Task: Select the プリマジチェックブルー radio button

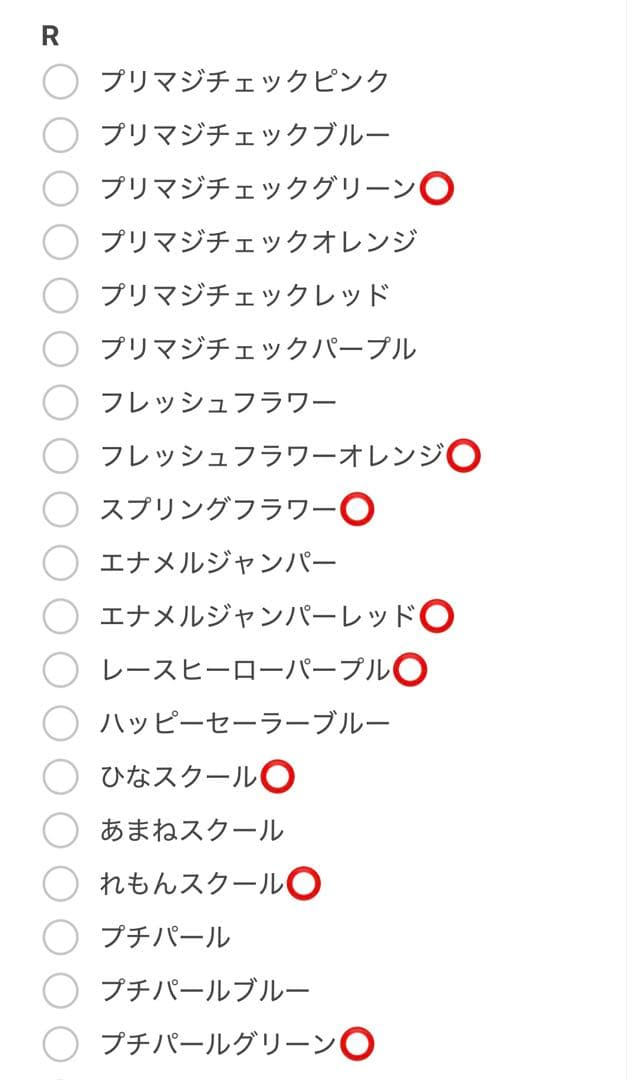Action: (61, 133)
